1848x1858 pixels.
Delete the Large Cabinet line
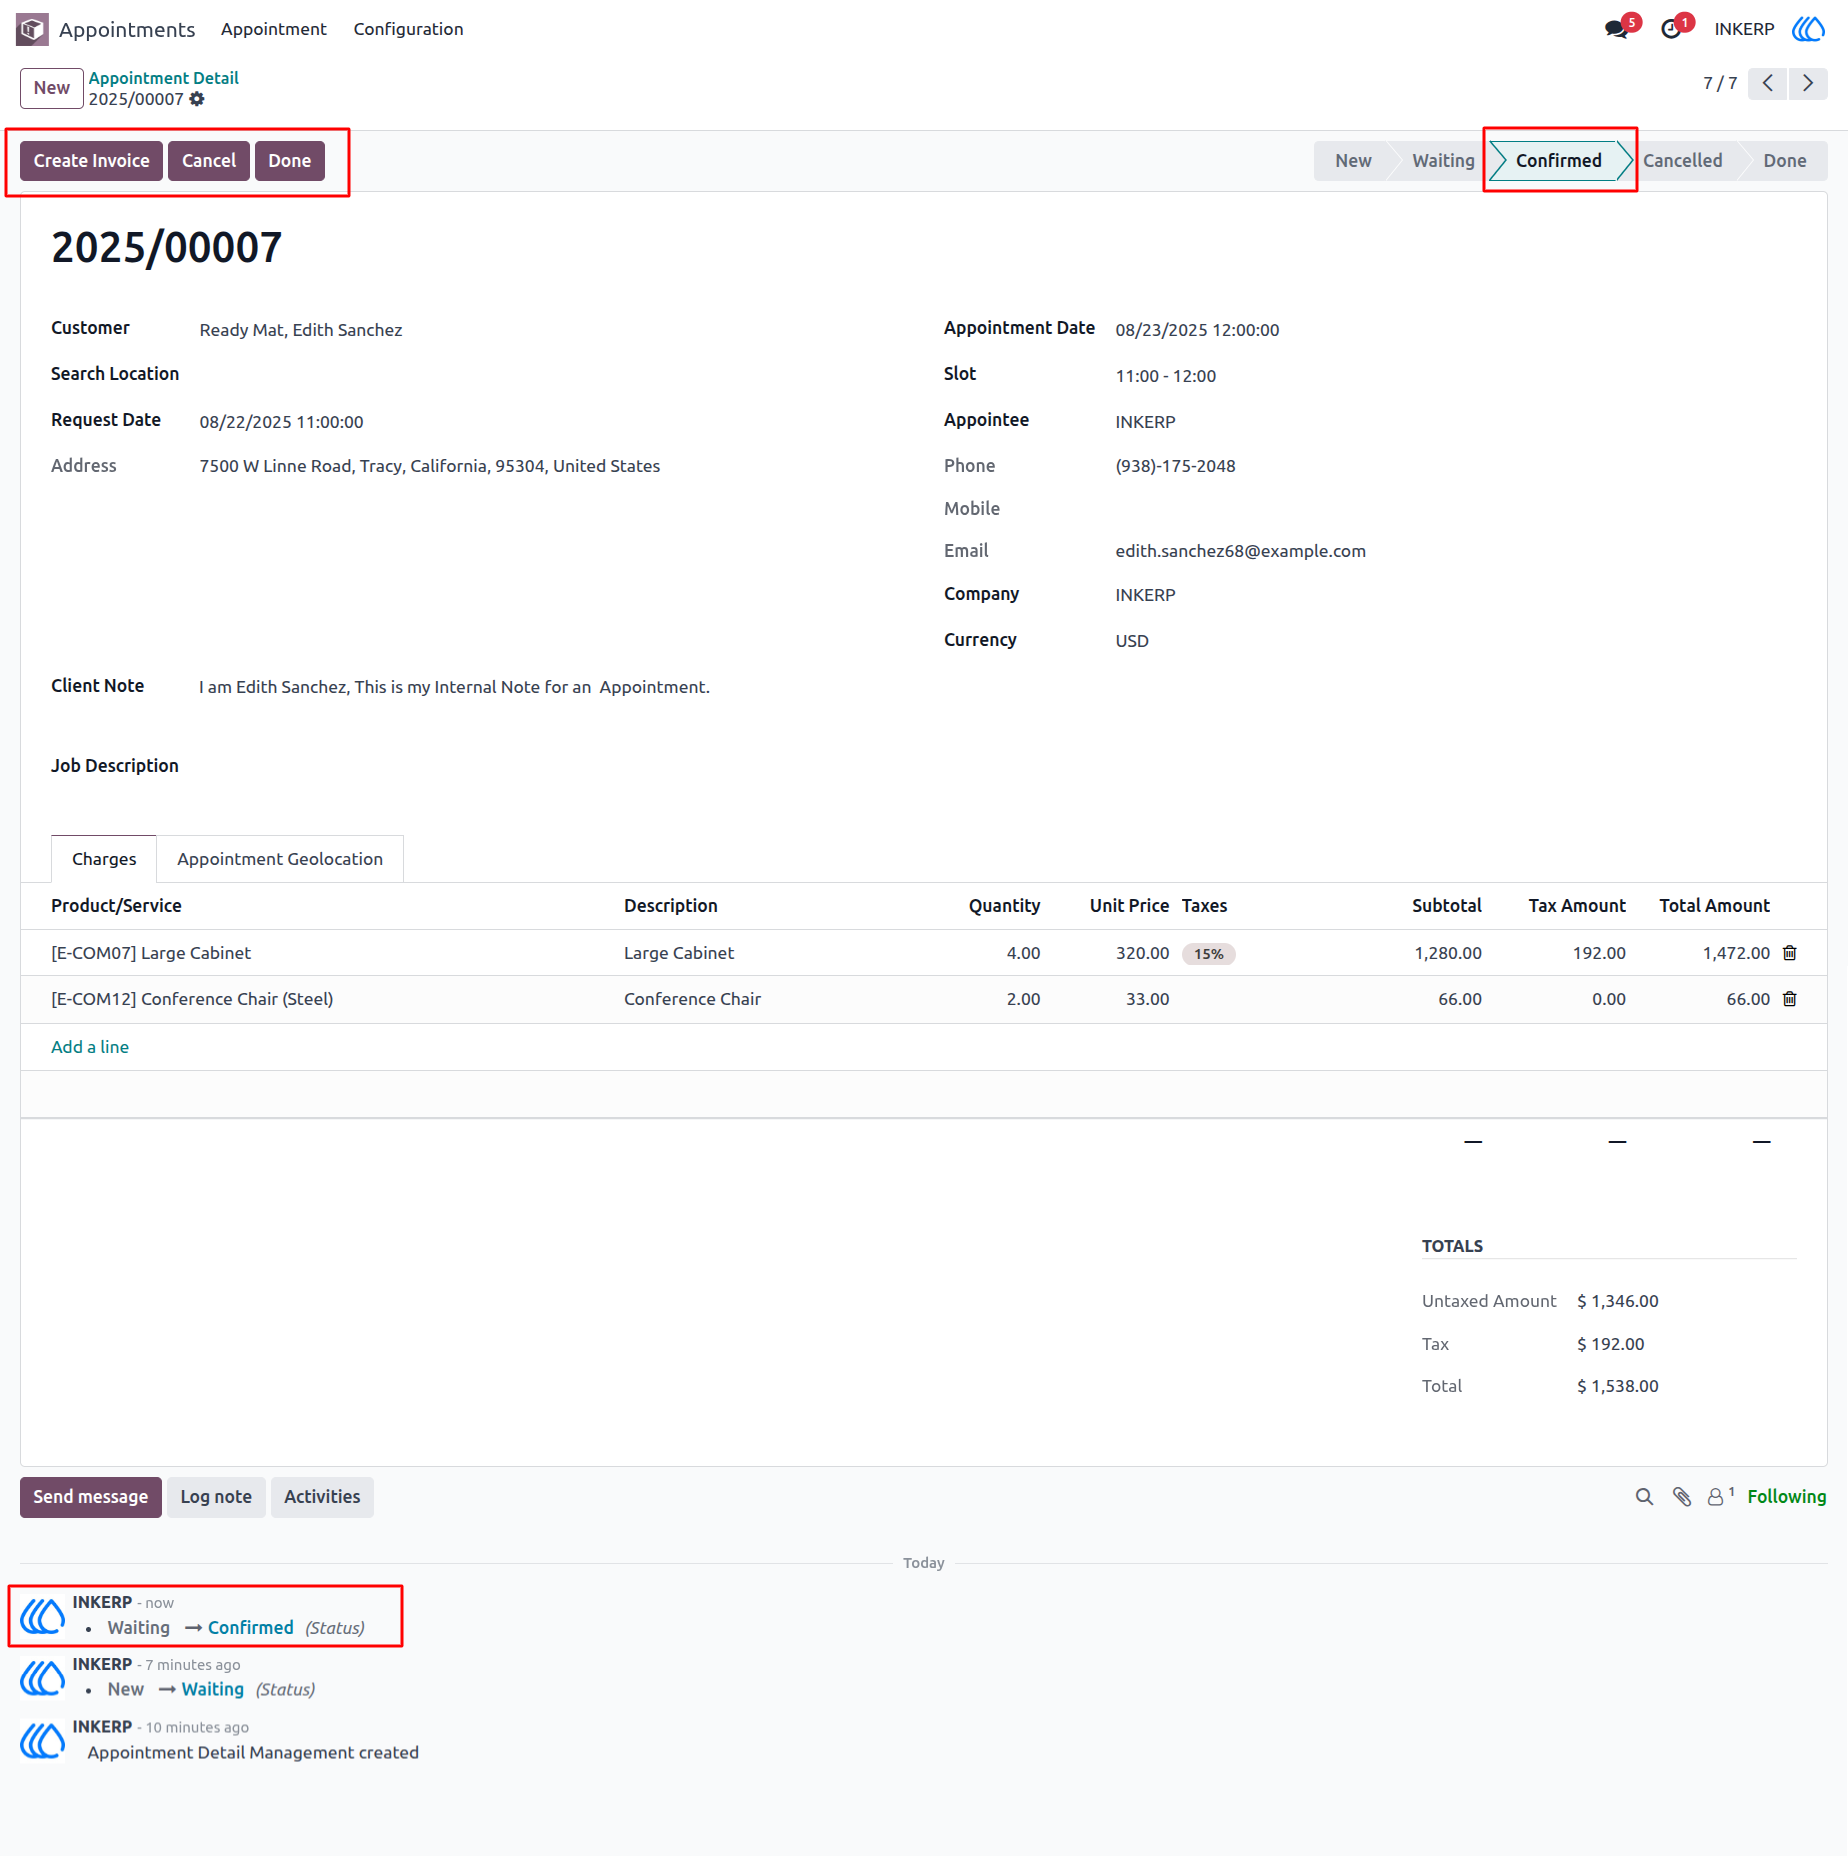[x=1790, y=953]
